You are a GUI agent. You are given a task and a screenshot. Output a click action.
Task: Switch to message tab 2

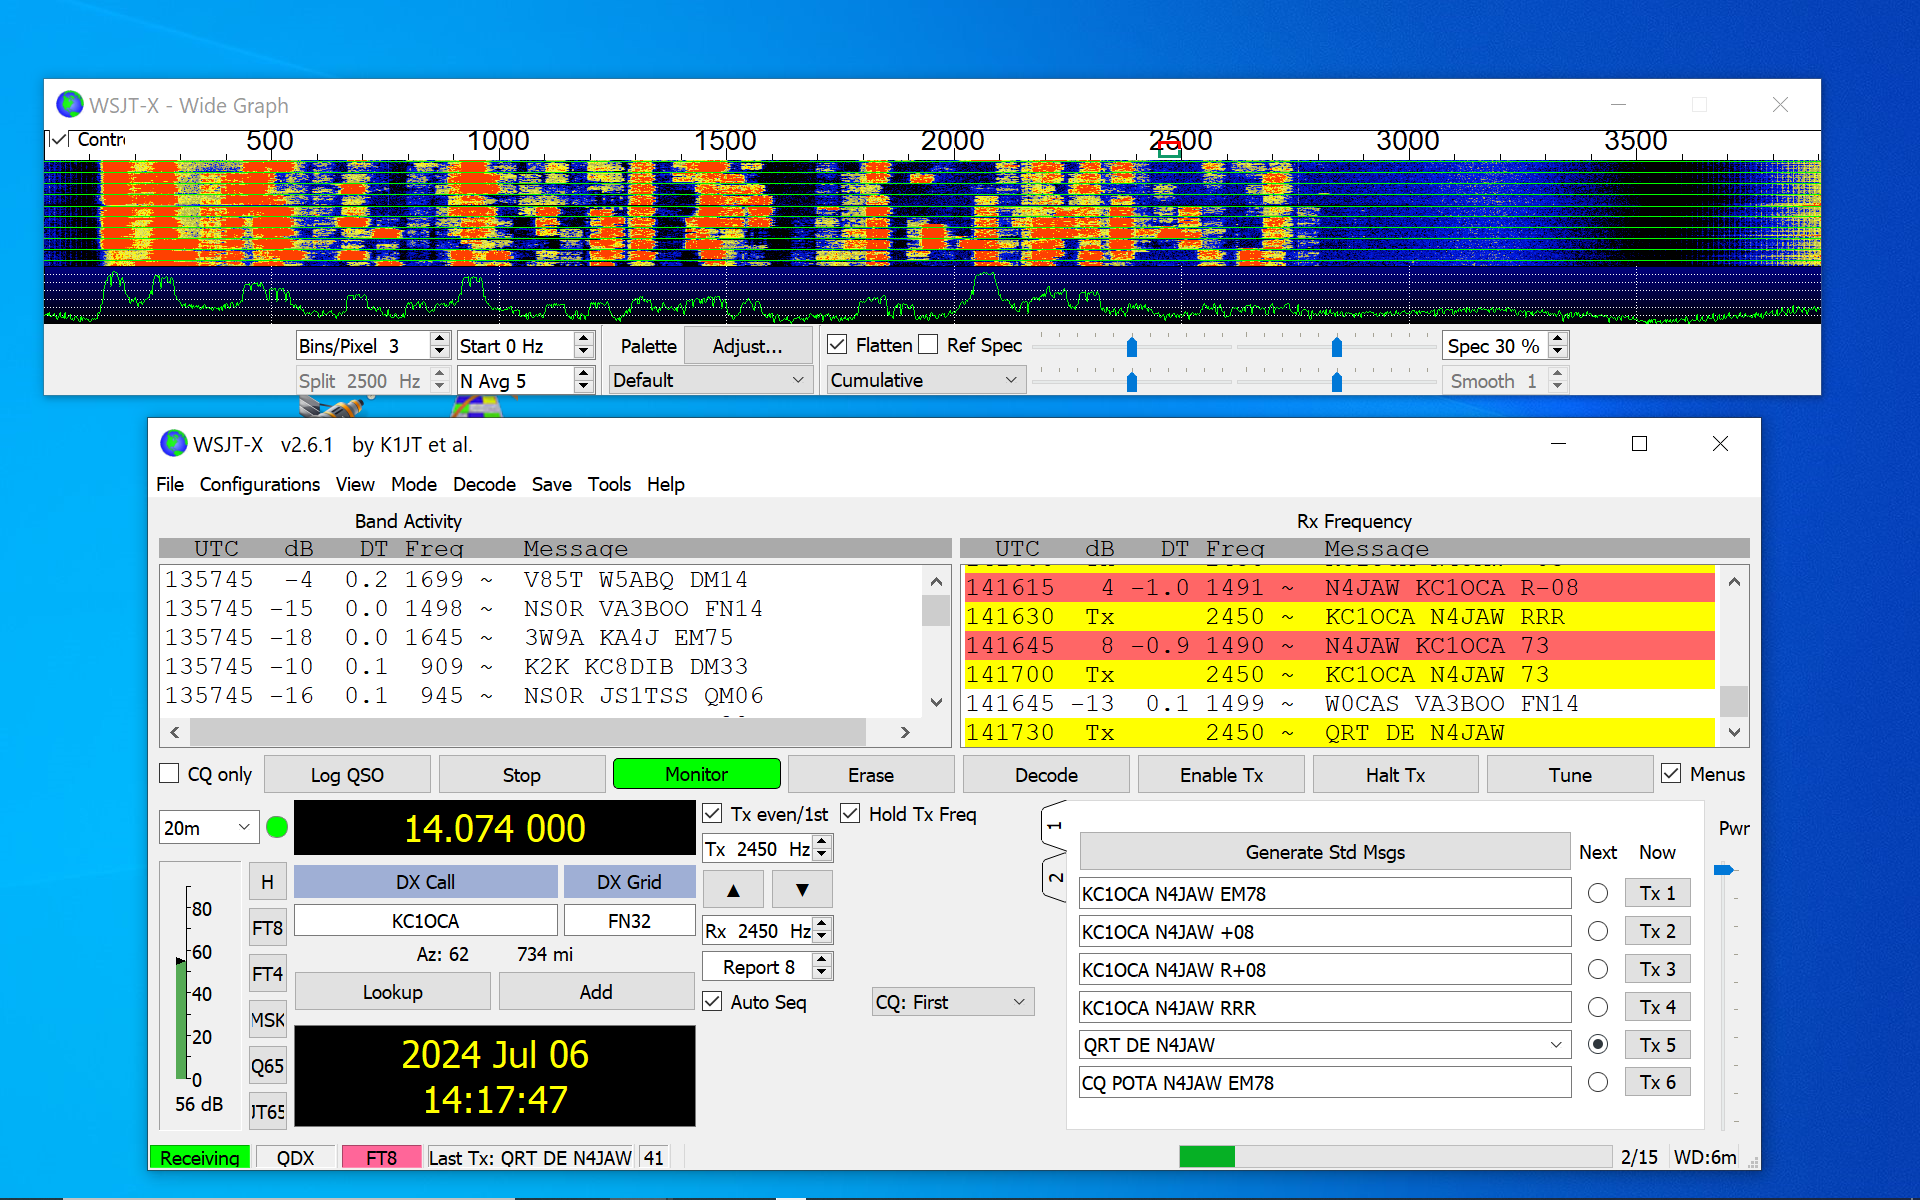pos(1054,878)
